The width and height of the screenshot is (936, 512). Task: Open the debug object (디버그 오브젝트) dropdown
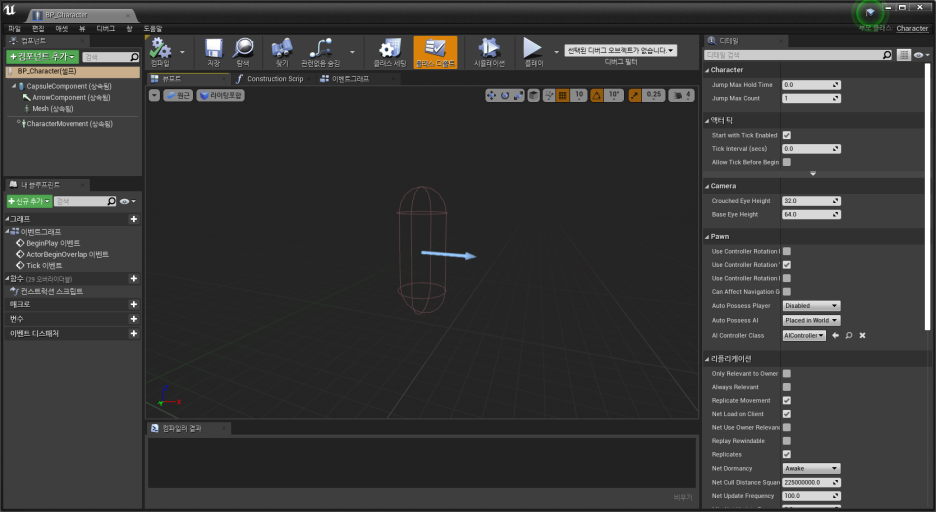click(x=620, y=51)
